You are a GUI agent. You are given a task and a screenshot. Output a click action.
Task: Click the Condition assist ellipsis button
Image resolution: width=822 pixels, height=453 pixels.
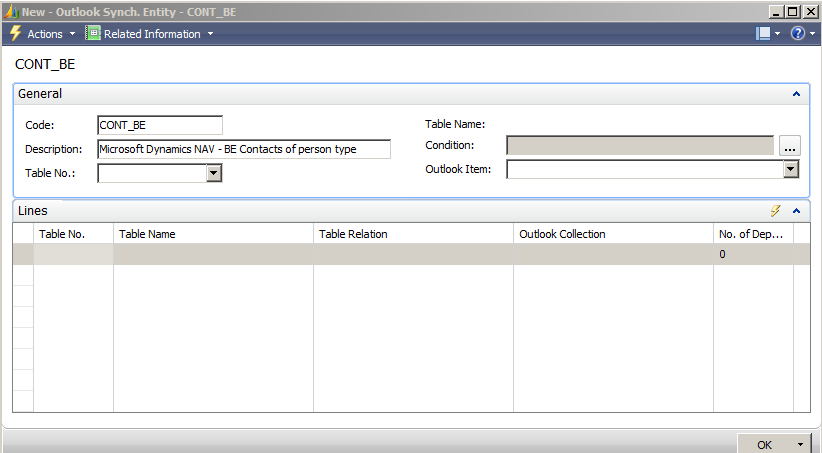click(x=790, y=146)
